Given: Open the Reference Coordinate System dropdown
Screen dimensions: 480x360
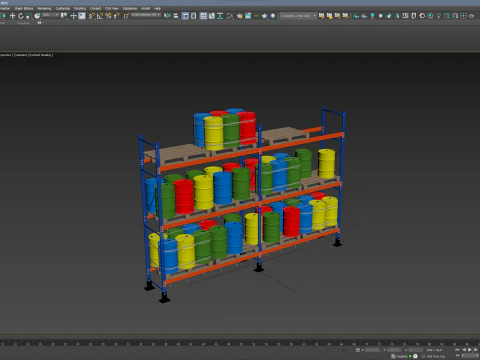Looking at the screenshot, I should coord(50,15).
